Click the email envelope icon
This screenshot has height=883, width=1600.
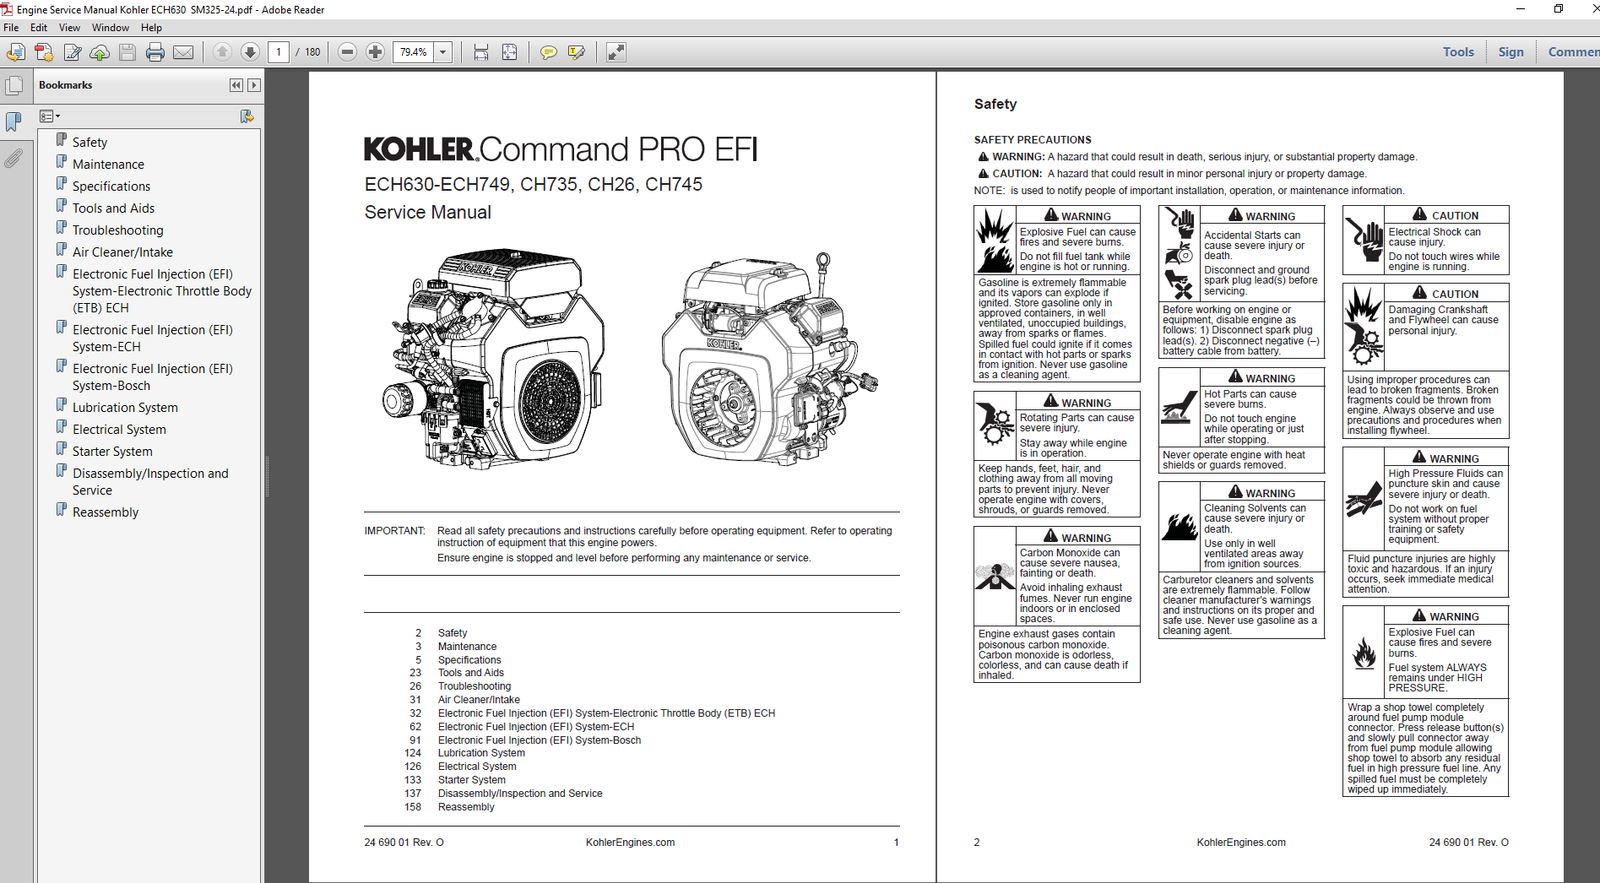point(183,52)
